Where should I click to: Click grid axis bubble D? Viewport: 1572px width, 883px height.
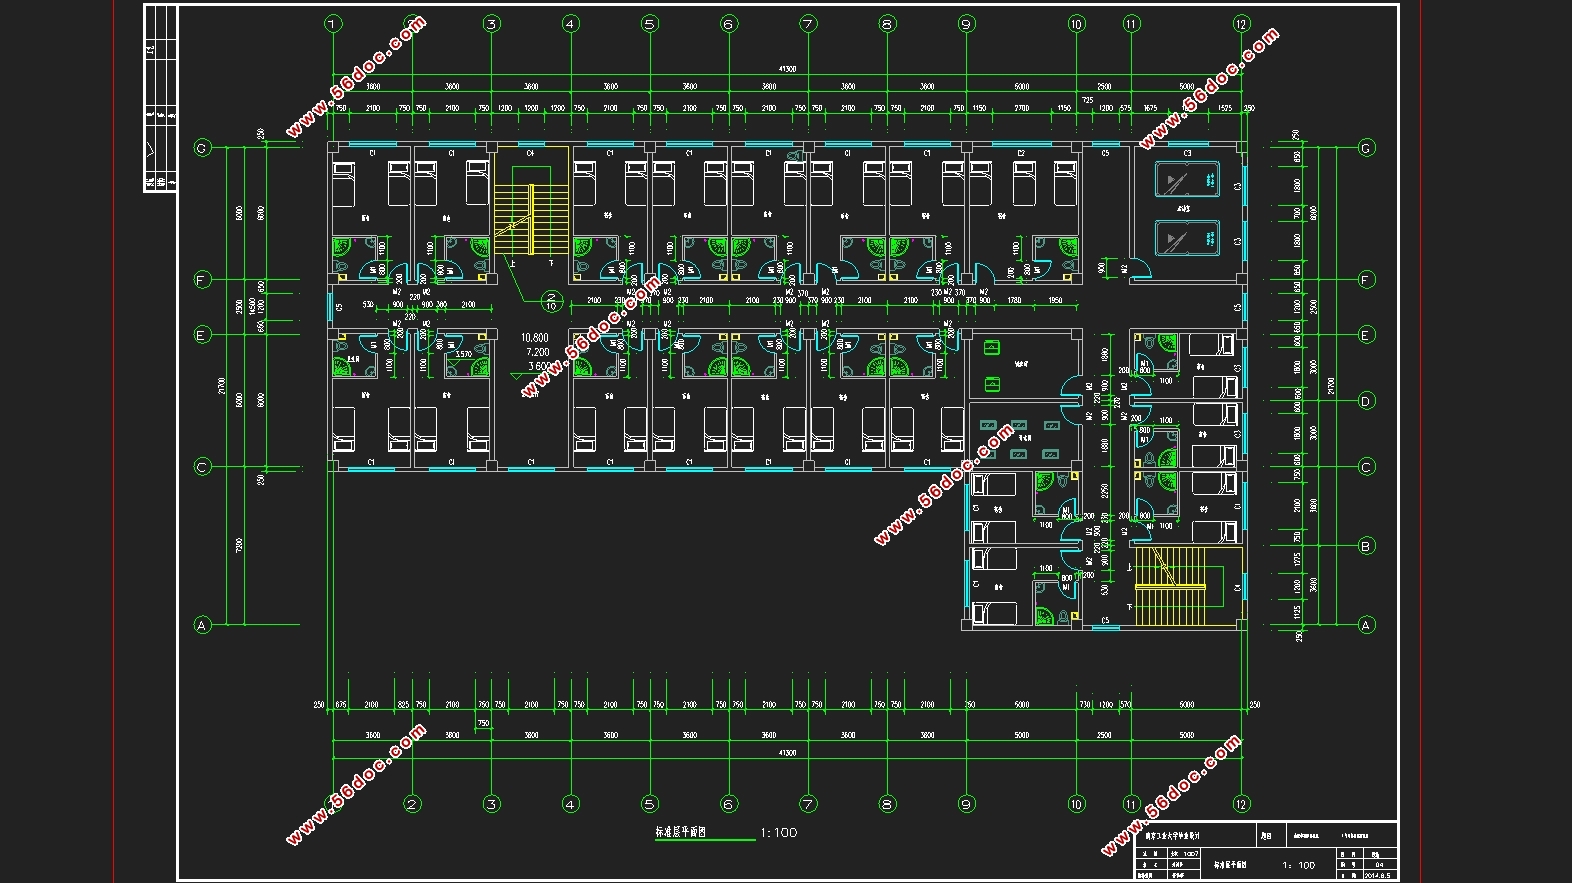point(1366,401)
